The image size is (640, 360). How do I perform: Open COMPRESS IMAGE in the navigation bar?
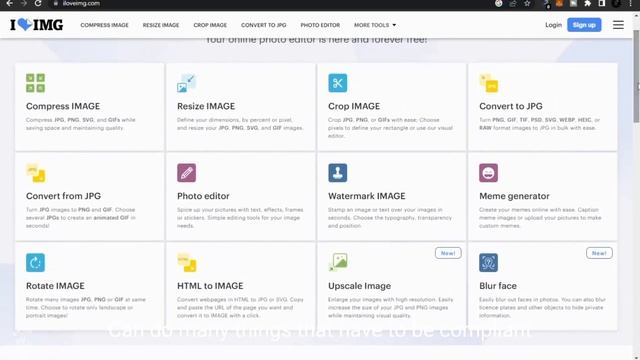click(x=104, y=25)
